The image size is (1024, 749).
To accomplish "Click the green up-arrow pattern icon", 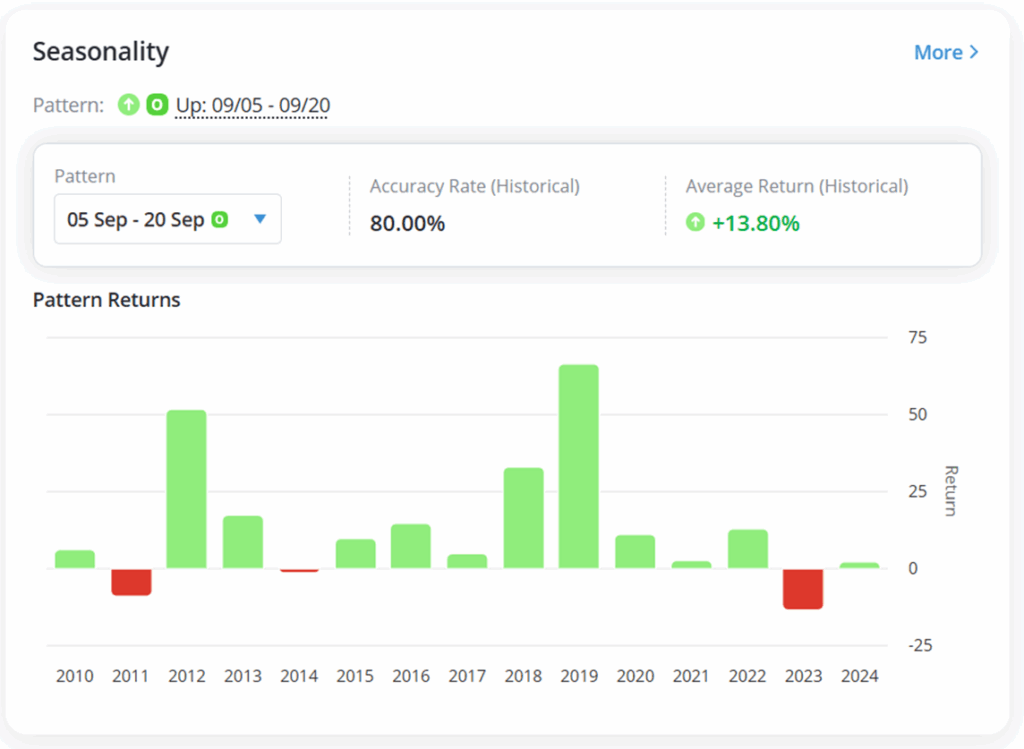I will [x=129, y=104].
